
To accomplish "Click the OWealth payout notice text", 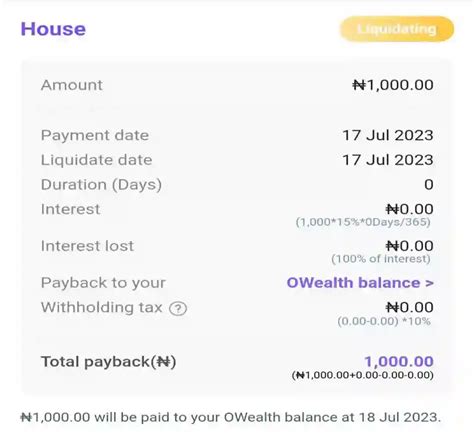I will point(231,418).
